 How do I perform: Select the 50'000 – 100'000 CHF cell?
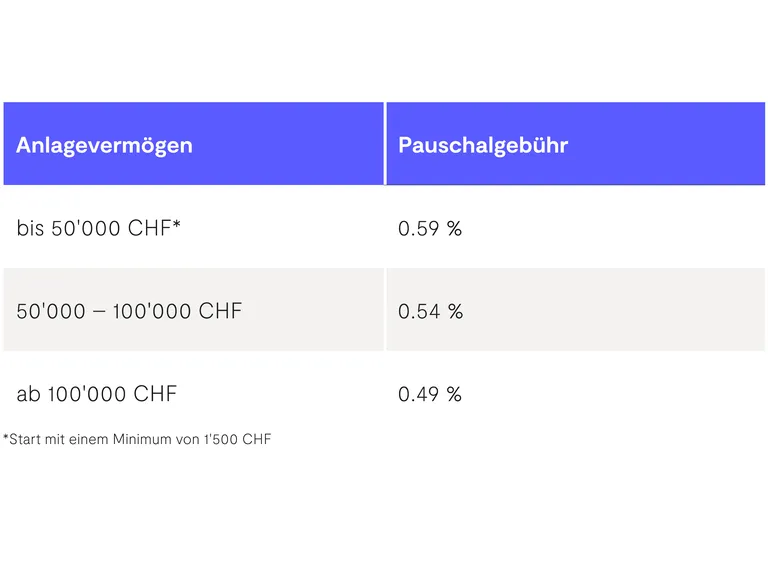click(x=129, y=311)
